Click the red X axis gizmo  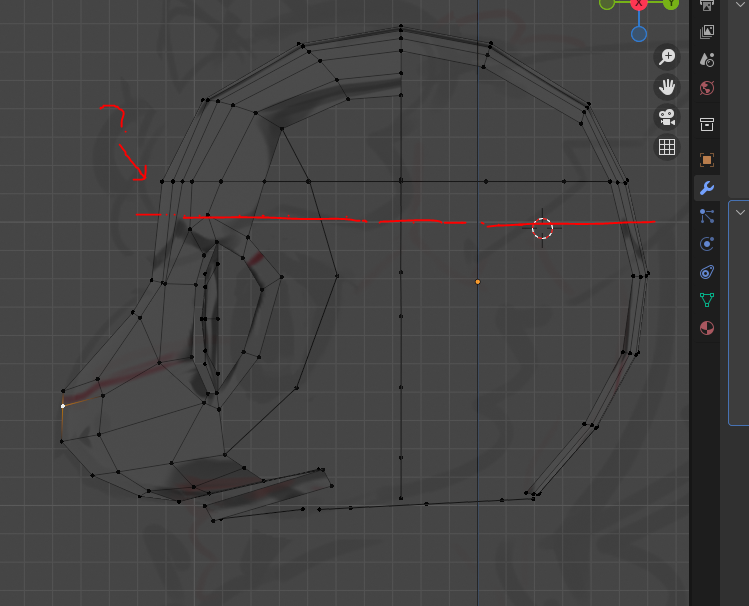point(638,4)
